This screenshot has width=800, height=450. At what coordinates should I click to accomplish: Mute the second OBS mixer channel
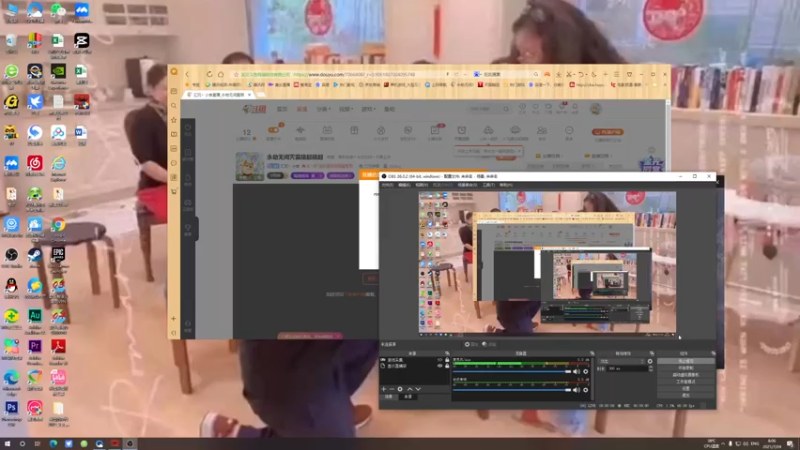pos(577,390)
